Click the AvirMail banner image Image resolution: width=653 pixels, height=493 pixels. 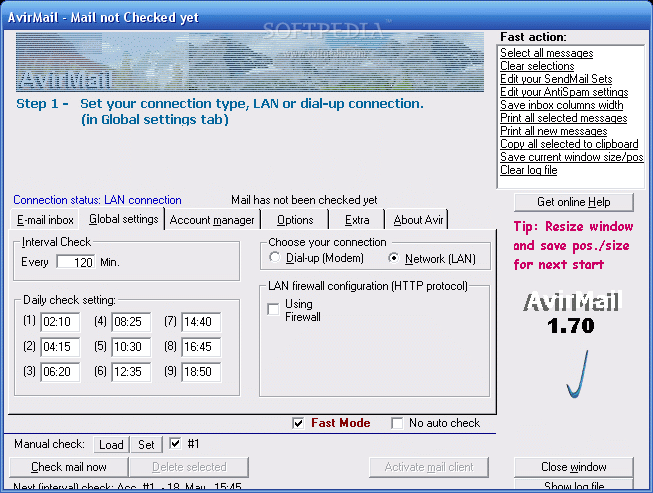[250, 62]
